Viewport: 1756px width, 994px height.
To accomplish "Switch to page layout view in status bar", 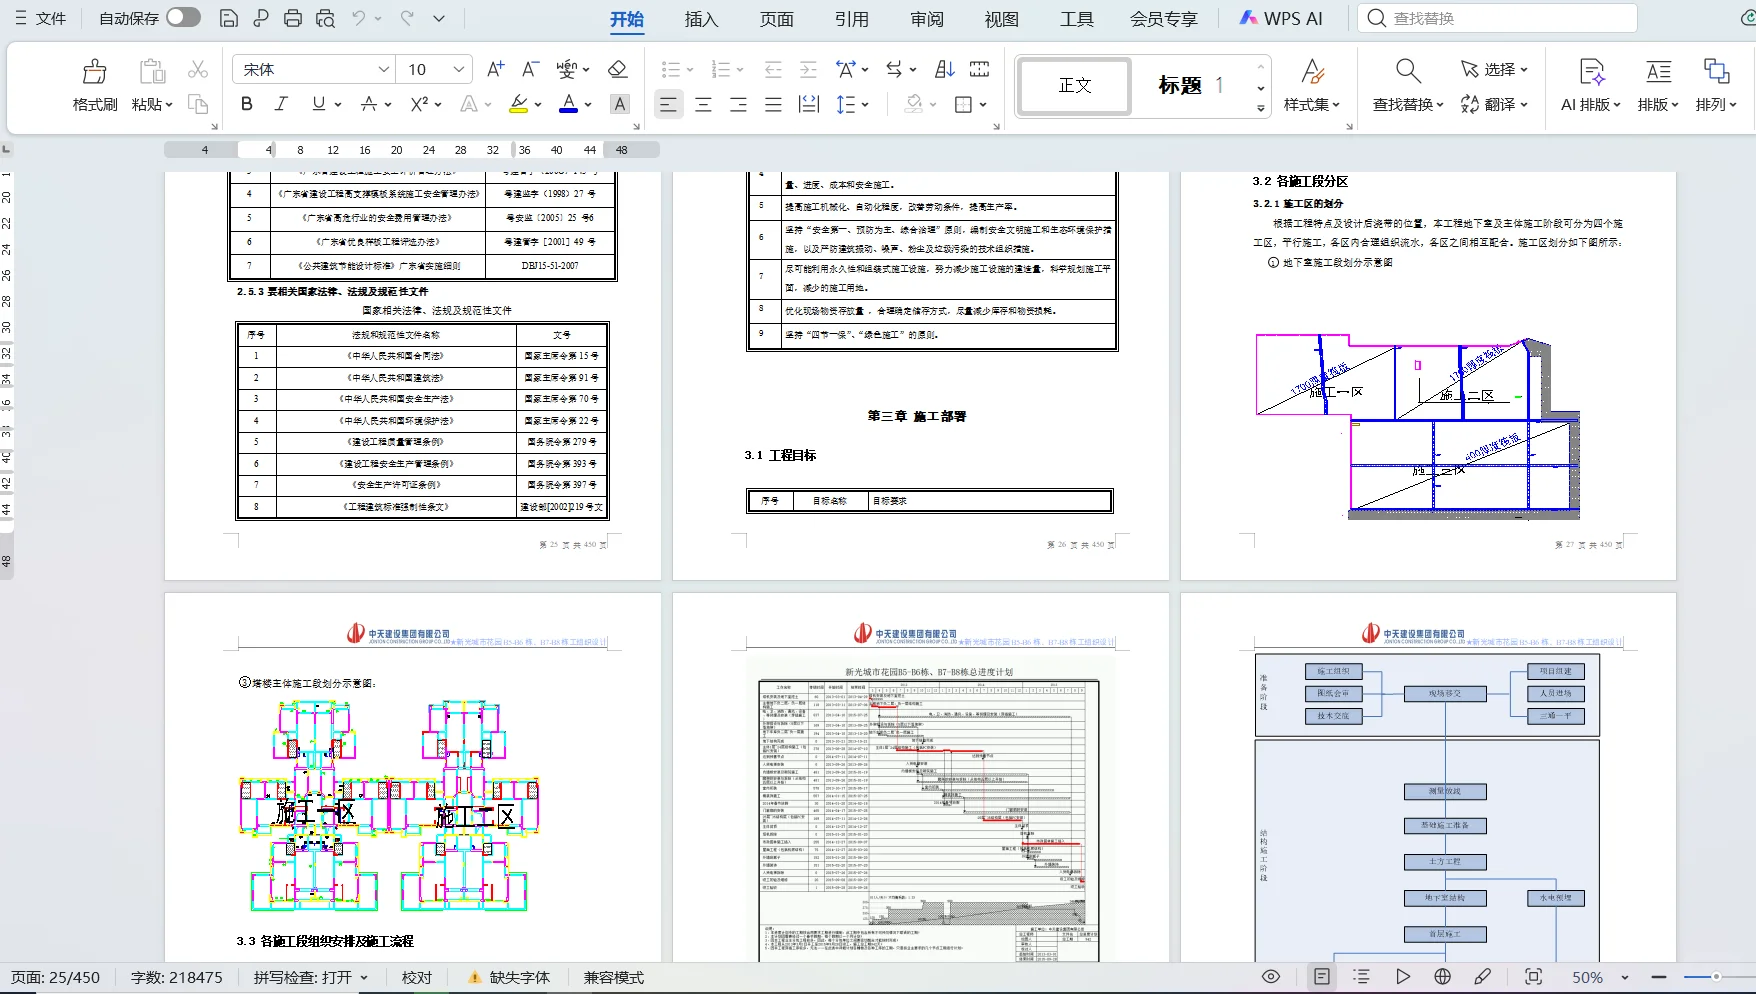I will (x=1322, y=977).
